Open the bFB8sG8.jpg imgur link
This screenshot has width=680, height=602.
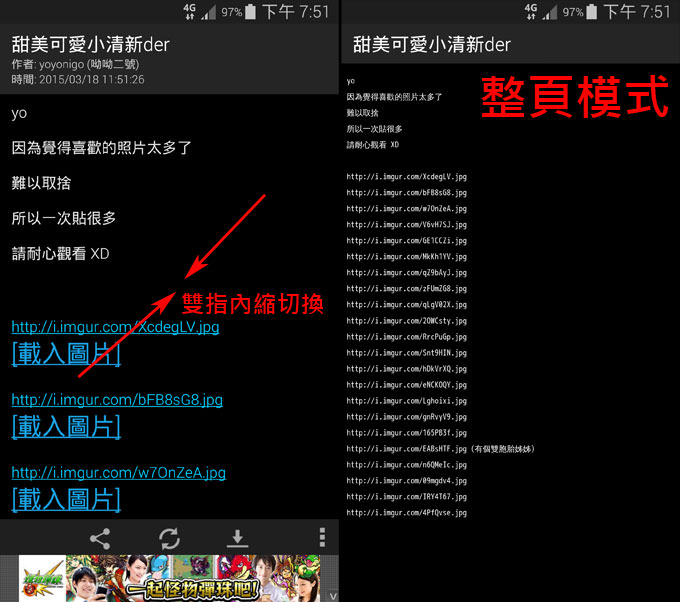pyautogui.click(x=117, y=400)
